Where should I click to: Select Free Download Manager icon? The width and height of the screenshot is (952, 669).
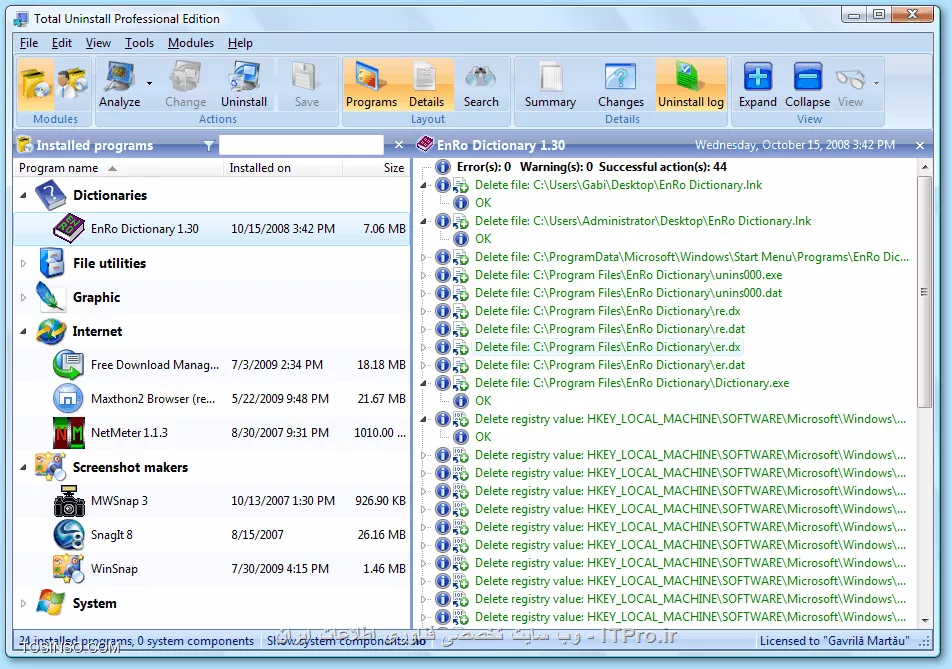point(69,365)
